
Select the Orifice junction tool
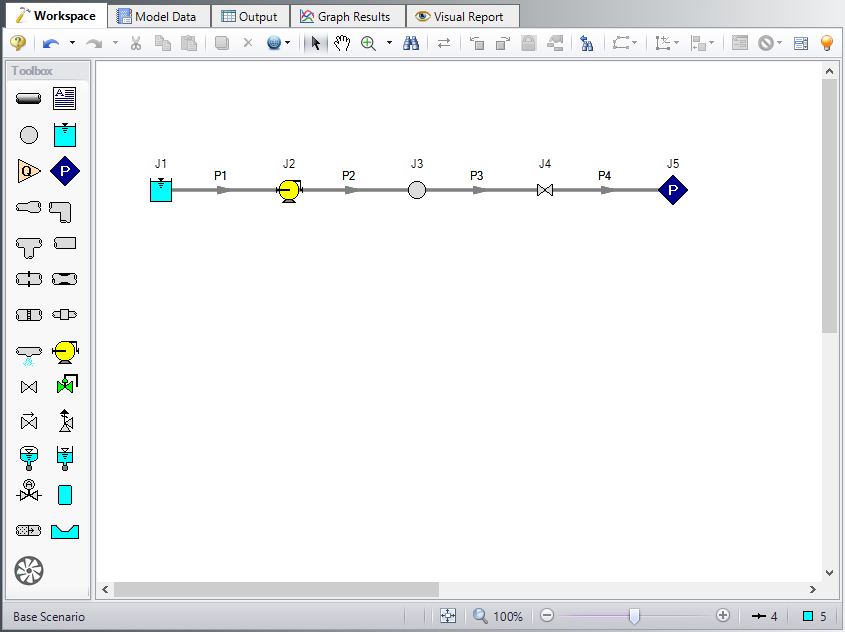pos(29,279)
